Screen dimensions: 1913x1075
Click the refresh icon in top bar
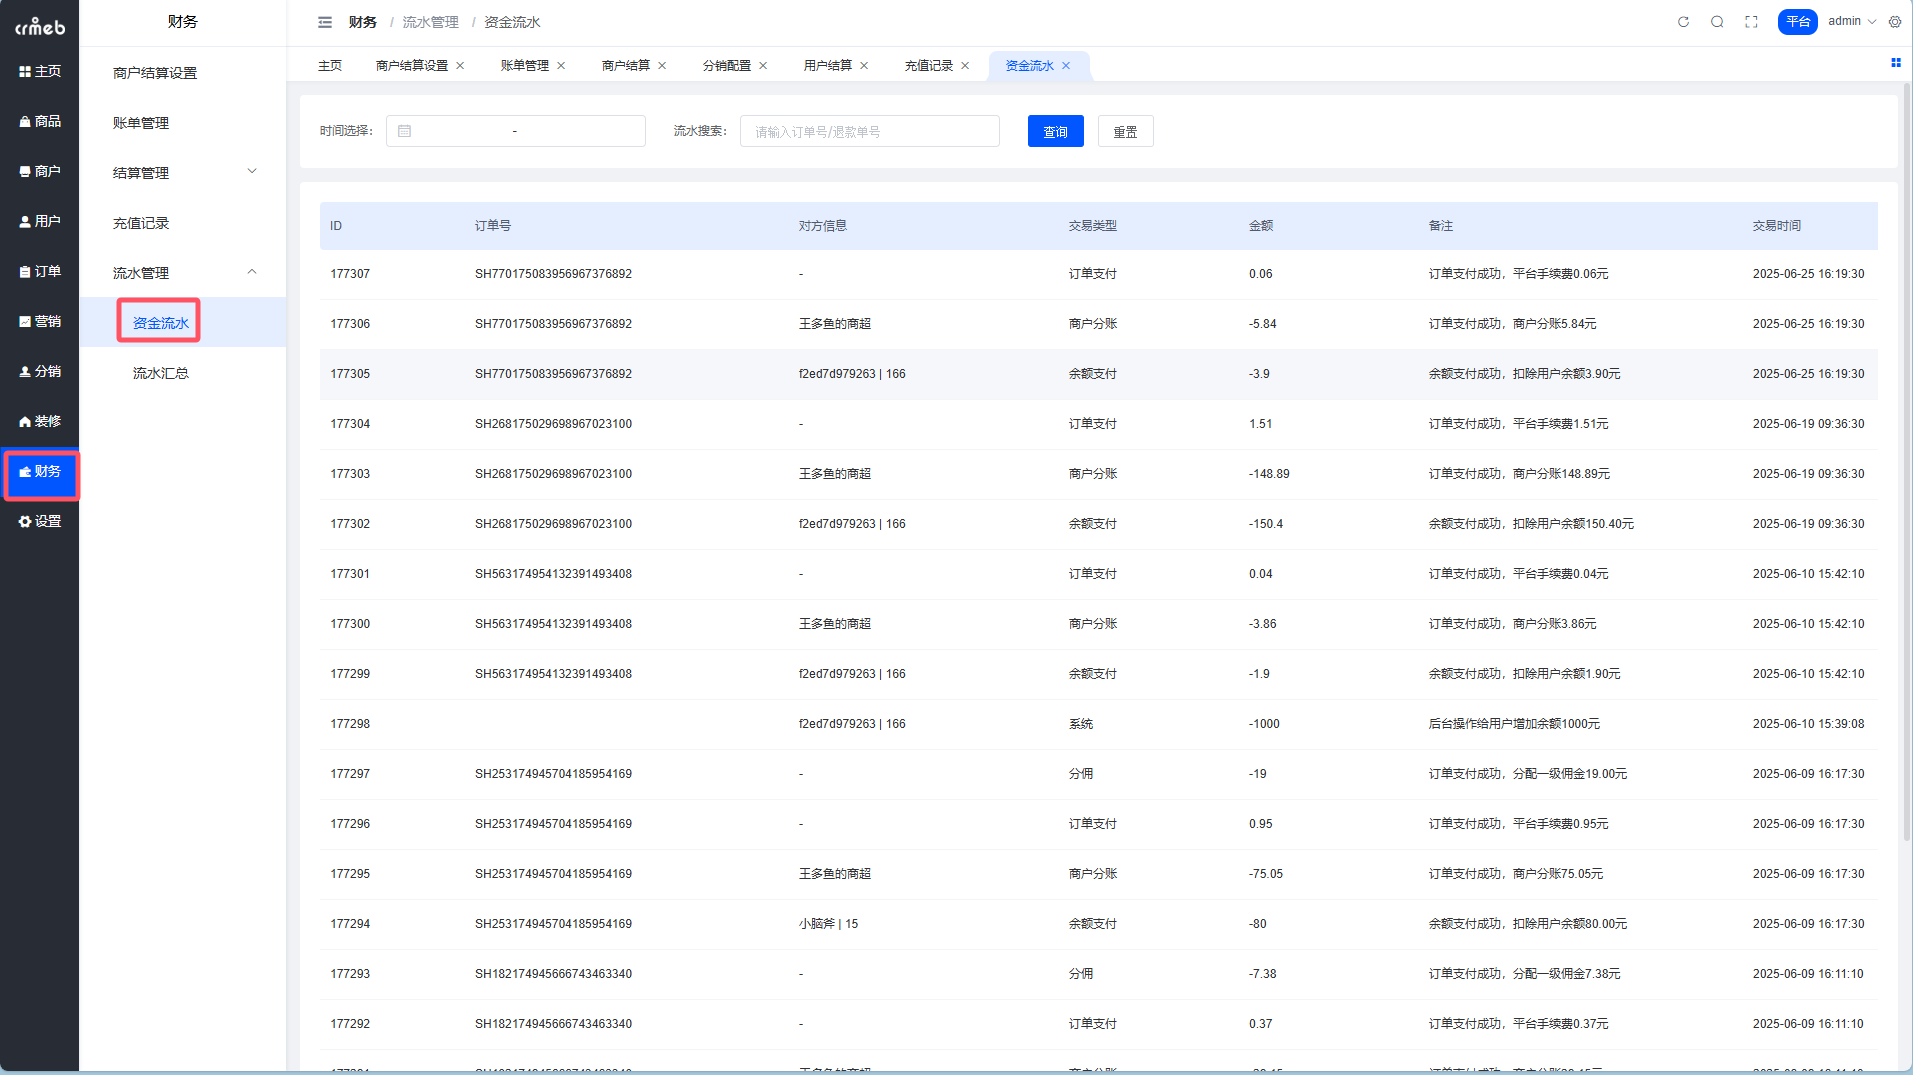(x=1683, y=22)
